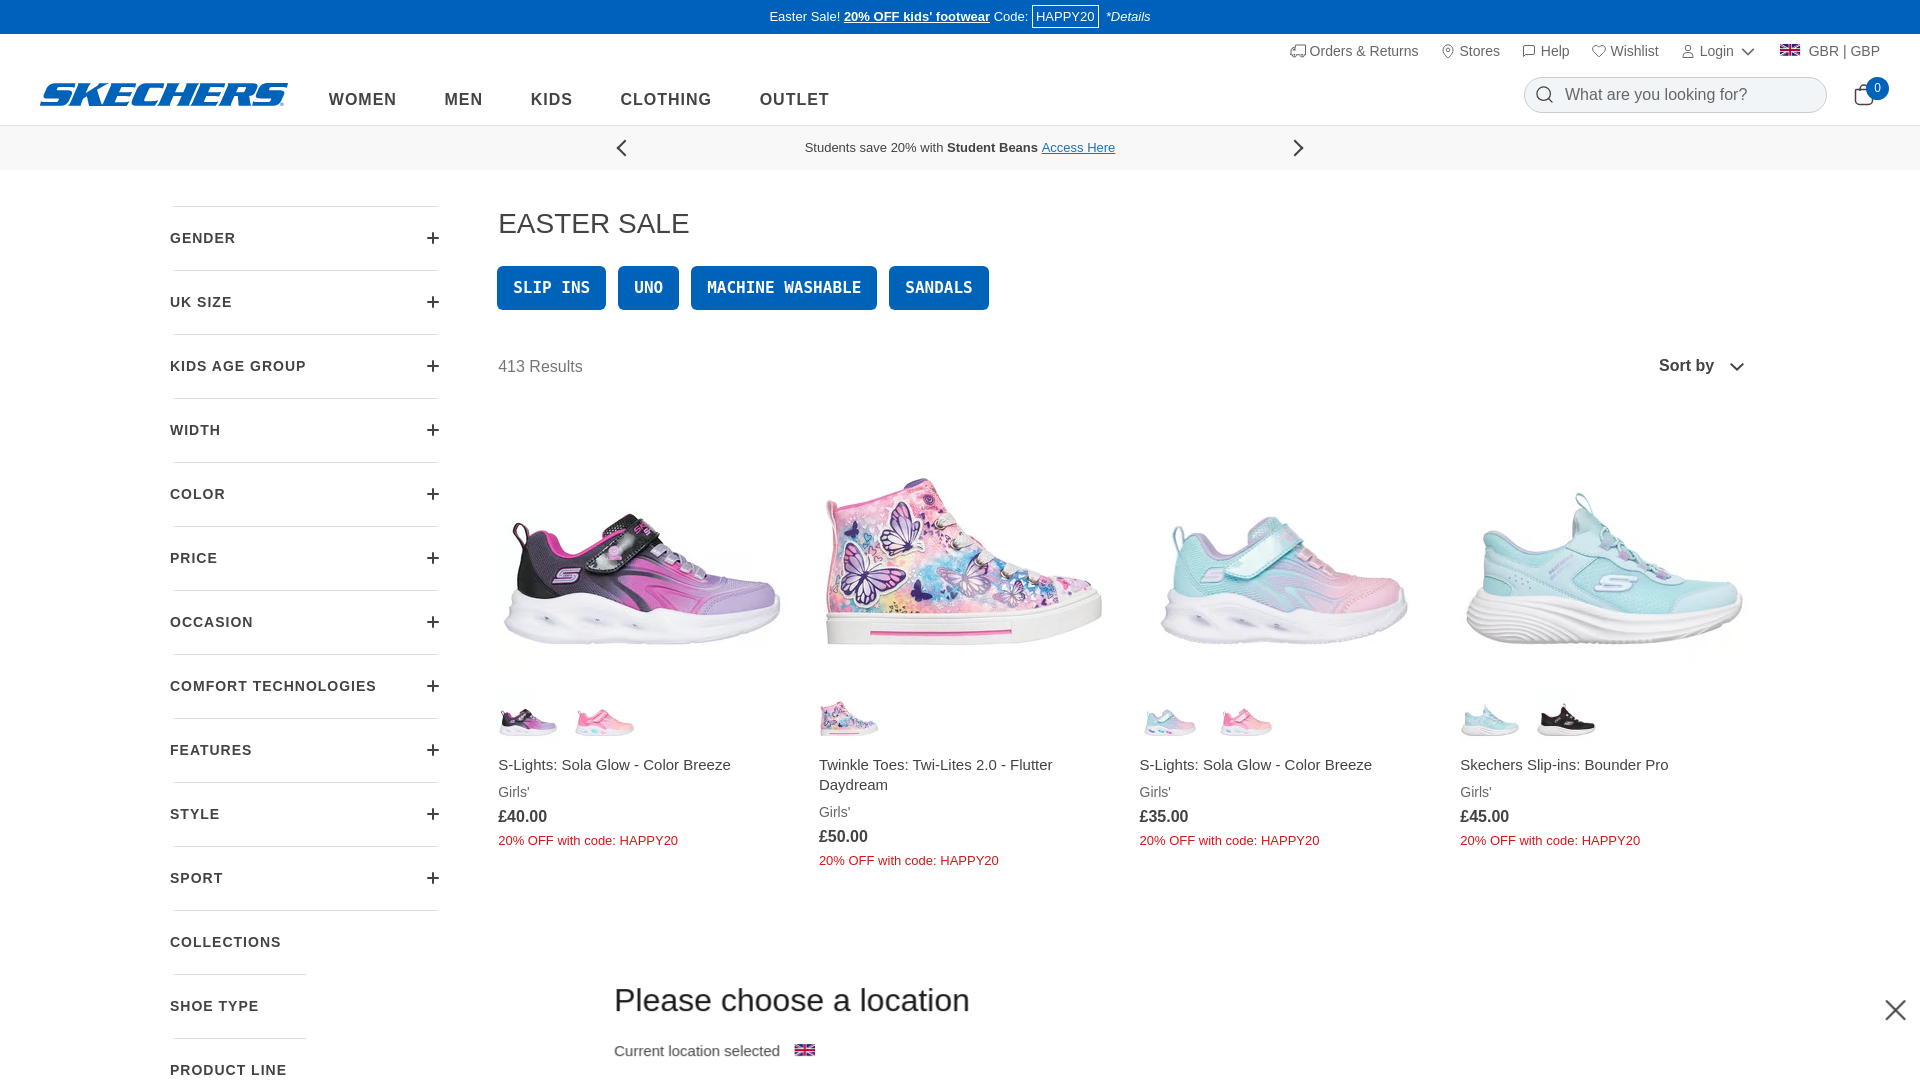1920x1080 pixels.
Task: Expand the Color filter
Action: (x=305, y=494)
